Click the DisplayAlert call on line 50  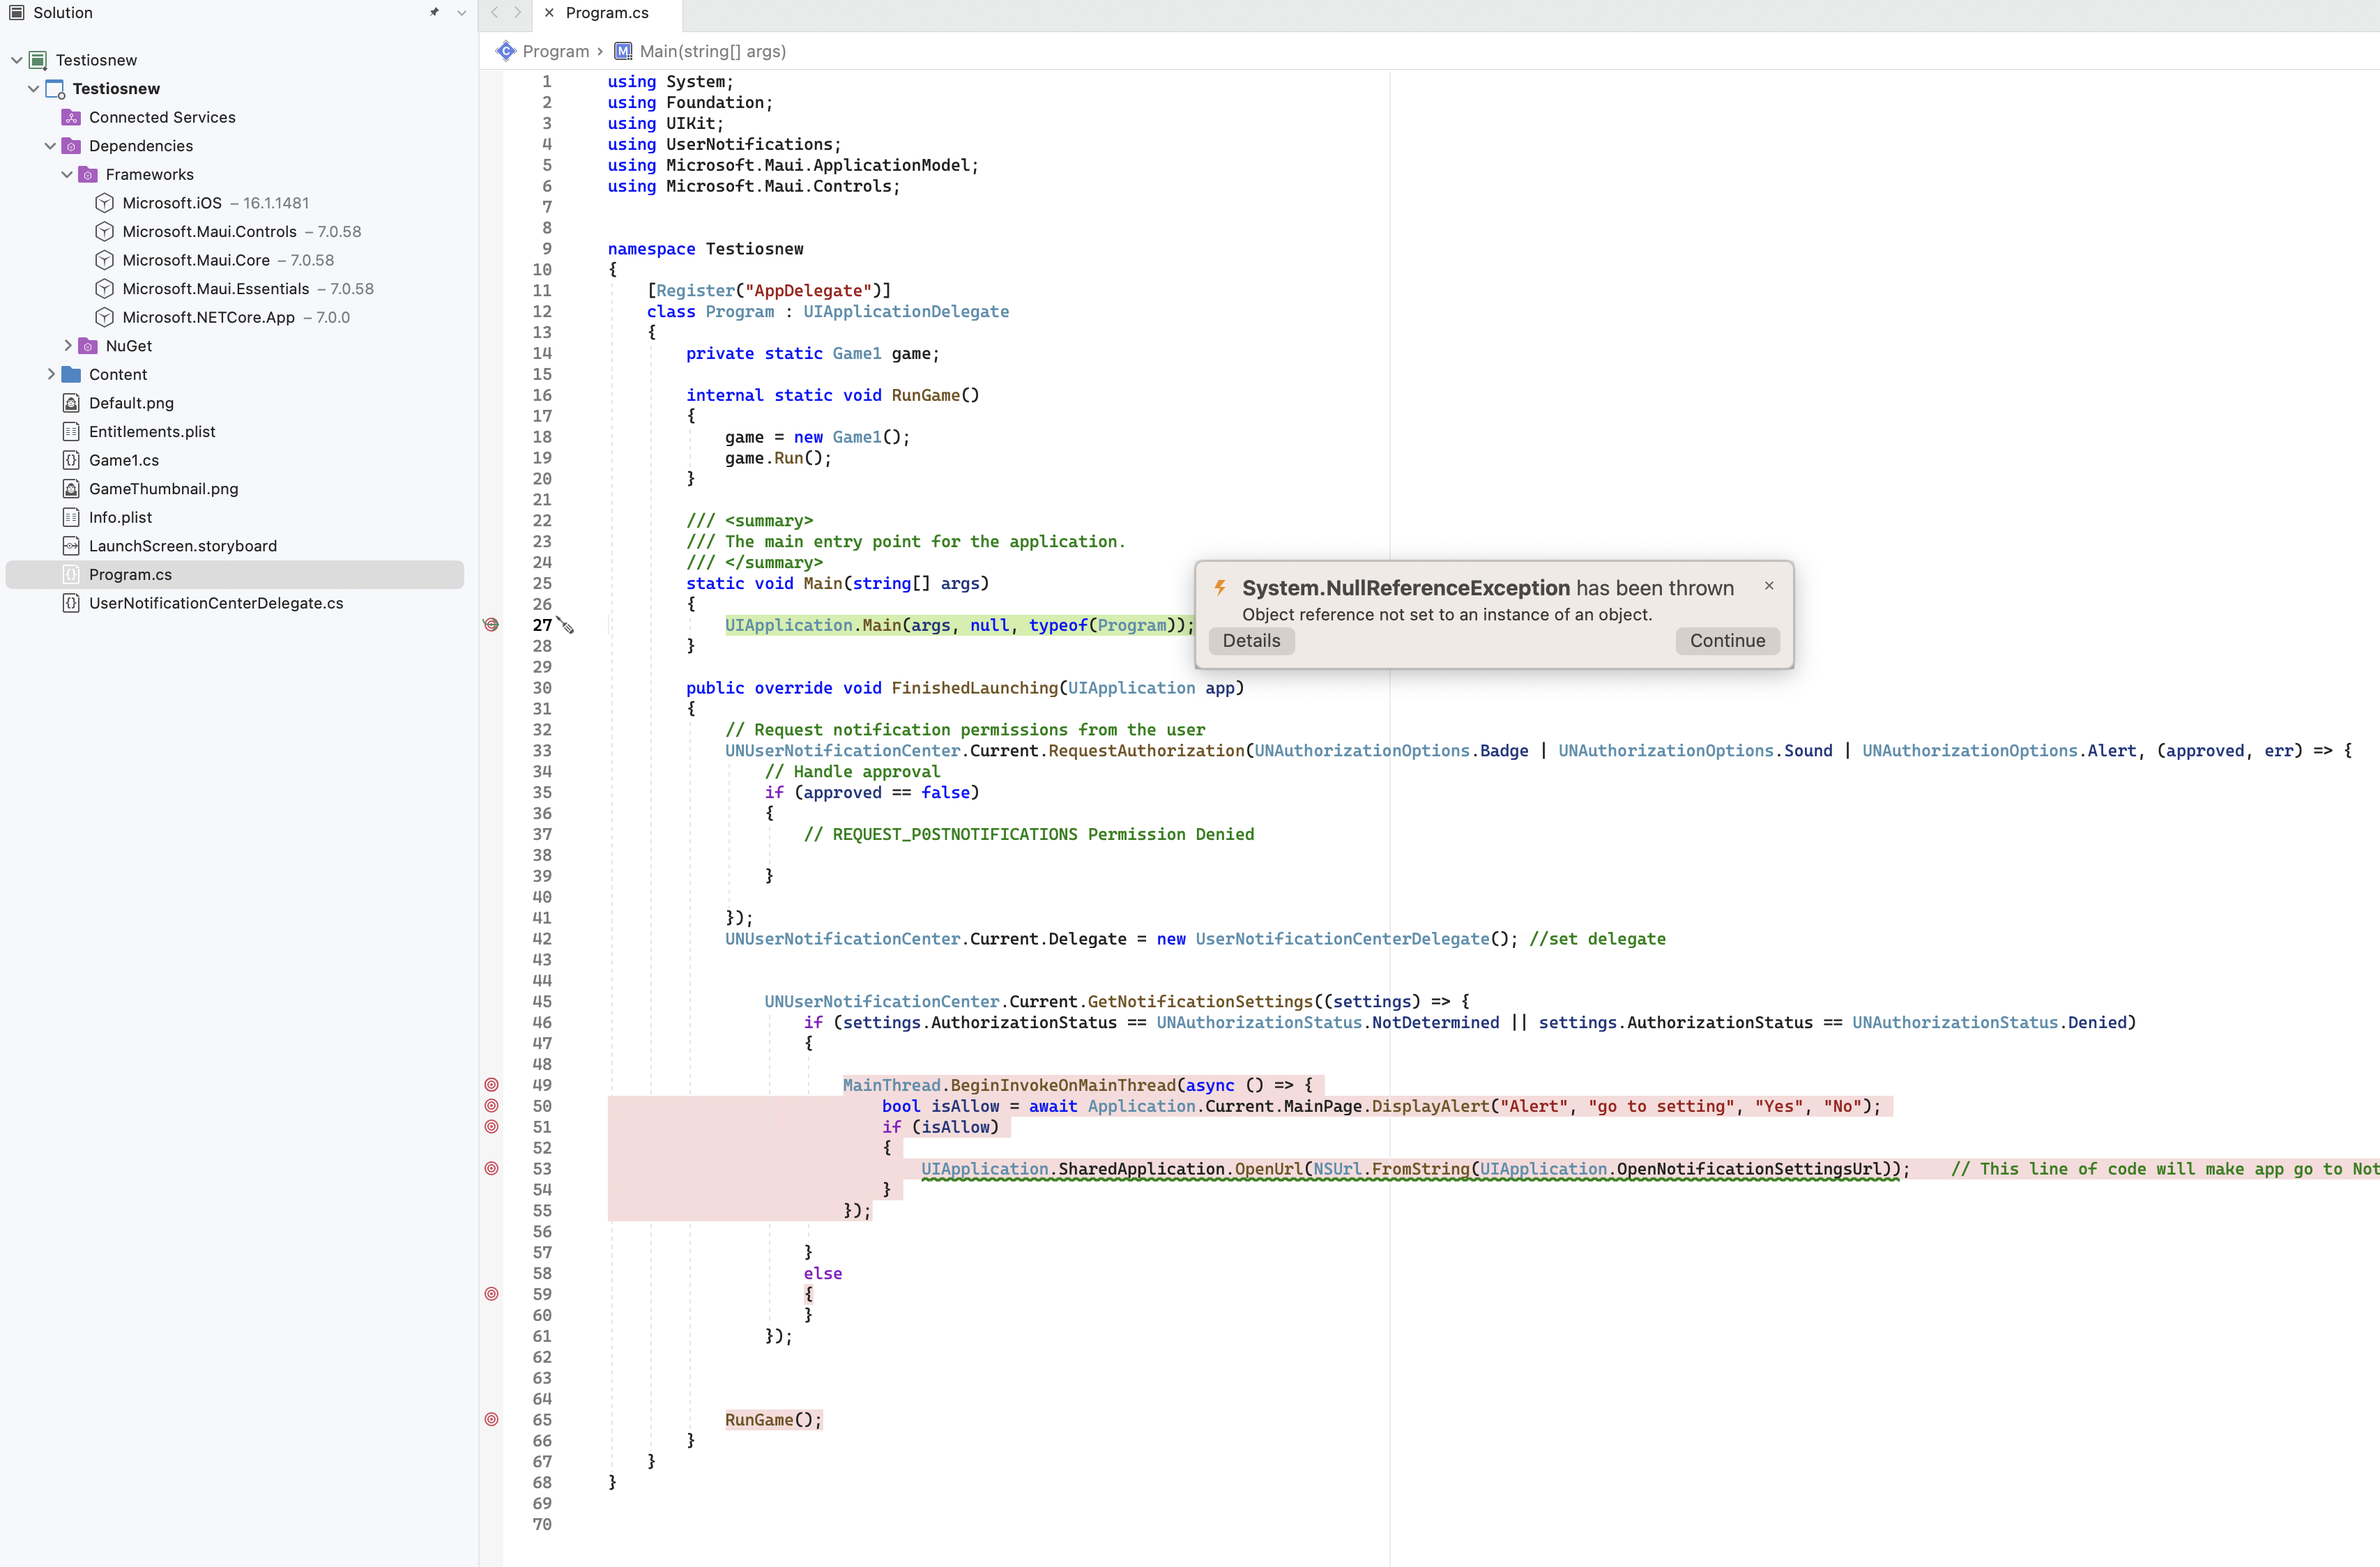(1430, 1106)
